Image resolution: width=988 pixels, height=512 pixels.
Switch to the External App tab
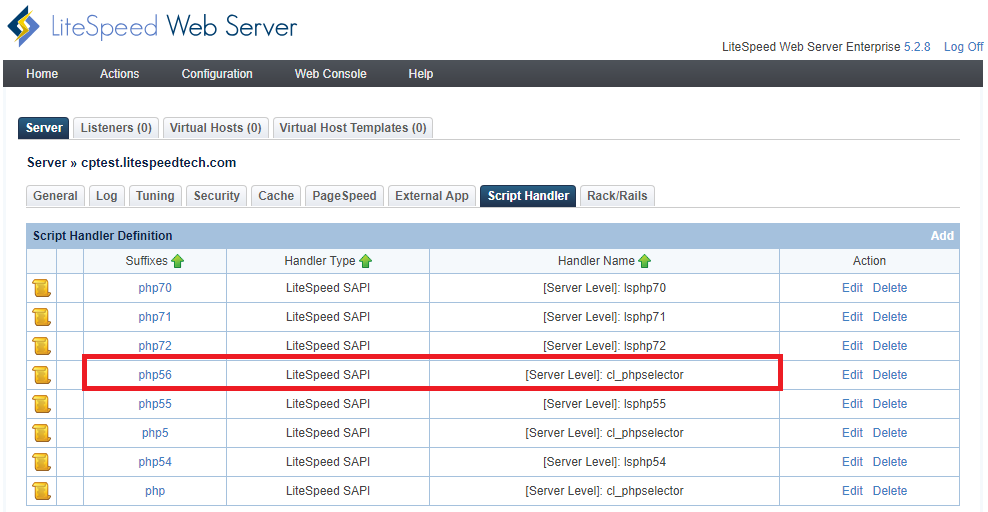click(x=431, y=196)
